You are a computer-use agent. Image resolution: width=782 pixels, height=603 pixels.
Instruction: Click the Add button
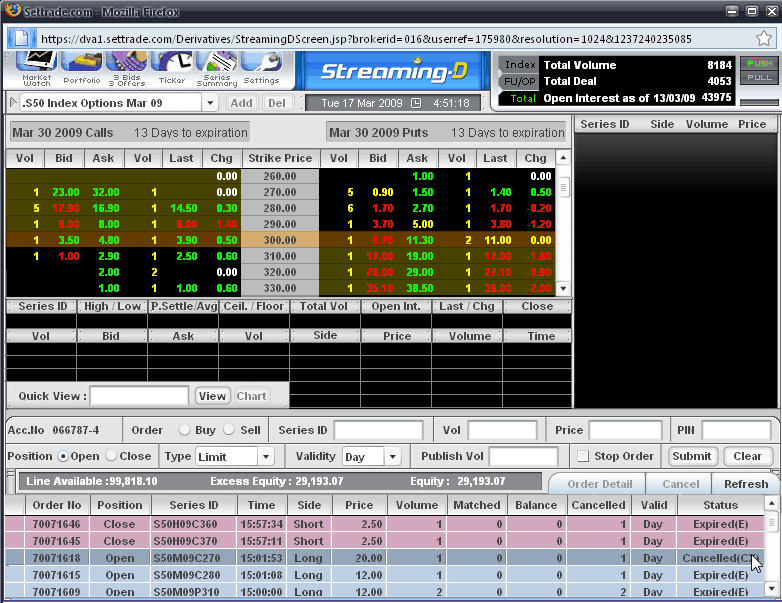point(241,103)
